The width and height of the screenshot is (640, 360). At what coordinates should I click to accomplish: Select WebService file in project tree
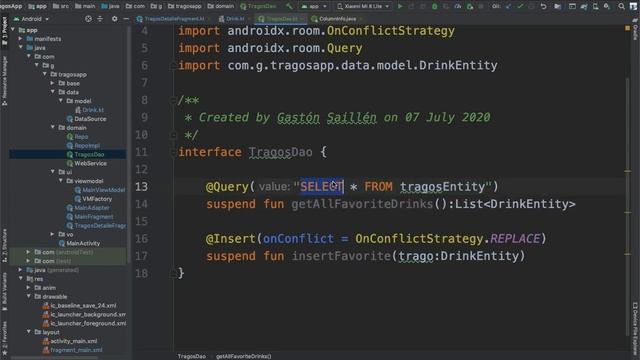point(90,163)
